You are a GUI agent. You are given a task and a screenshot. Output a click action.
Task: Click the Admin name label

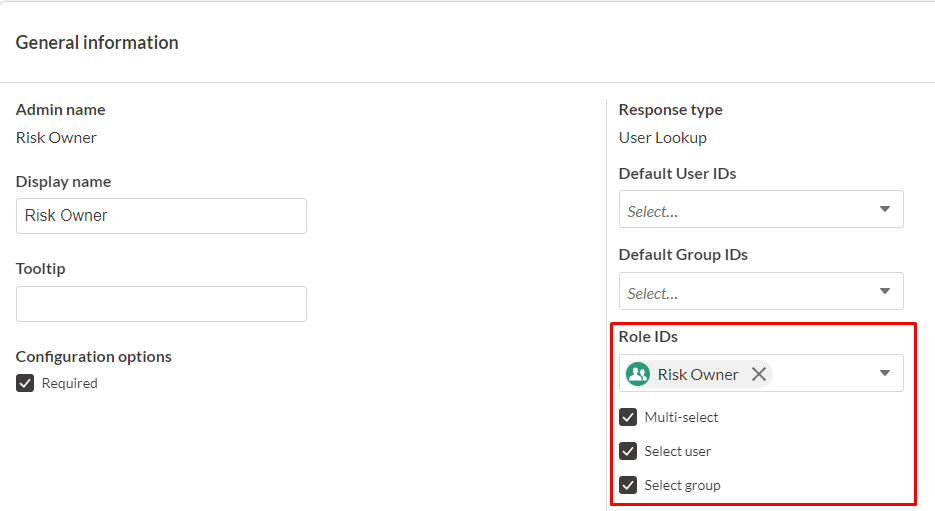(60, 110)
